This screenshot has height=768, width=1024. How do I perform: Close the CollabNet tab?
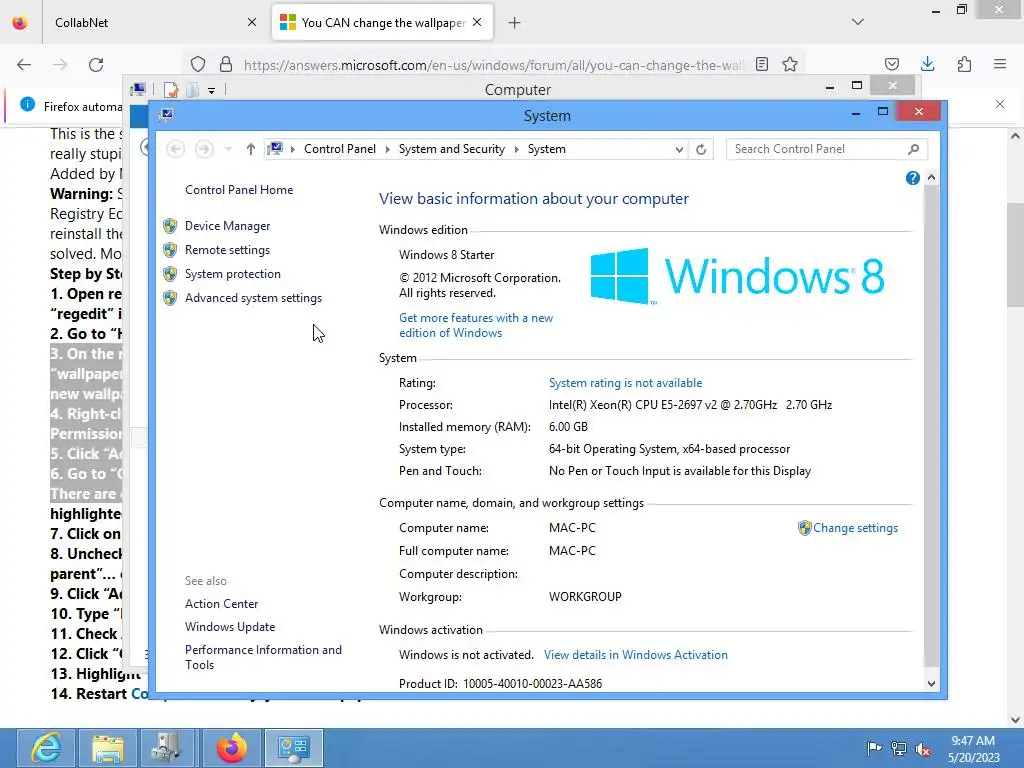[252, 23]
